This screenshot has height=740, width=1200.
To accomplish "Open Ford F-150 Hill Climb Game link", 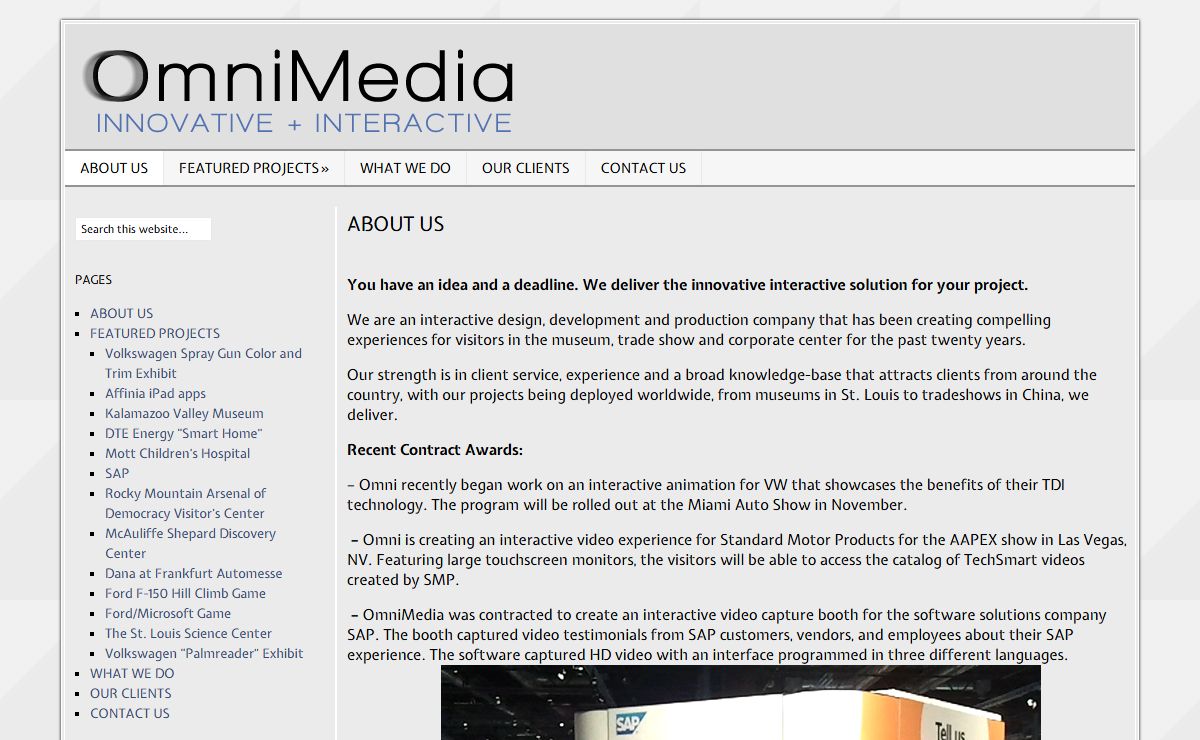I will [186, 593].
